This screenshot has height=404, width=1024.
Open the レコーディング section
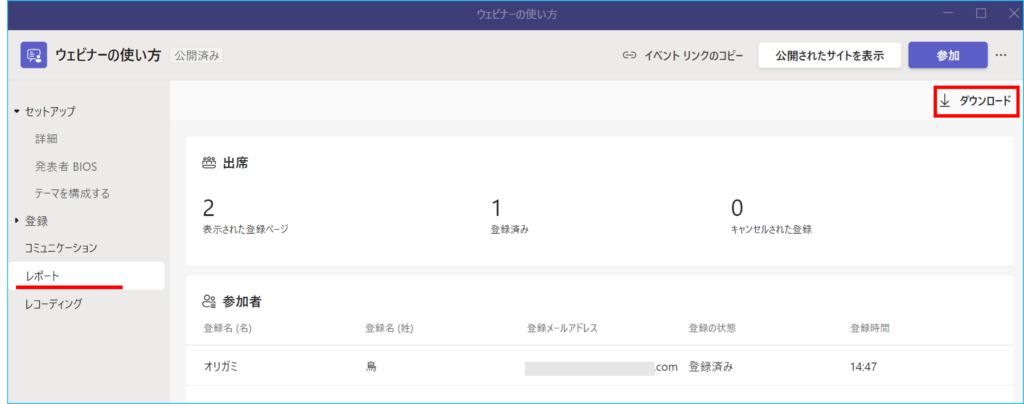click(x=54, y=303)
